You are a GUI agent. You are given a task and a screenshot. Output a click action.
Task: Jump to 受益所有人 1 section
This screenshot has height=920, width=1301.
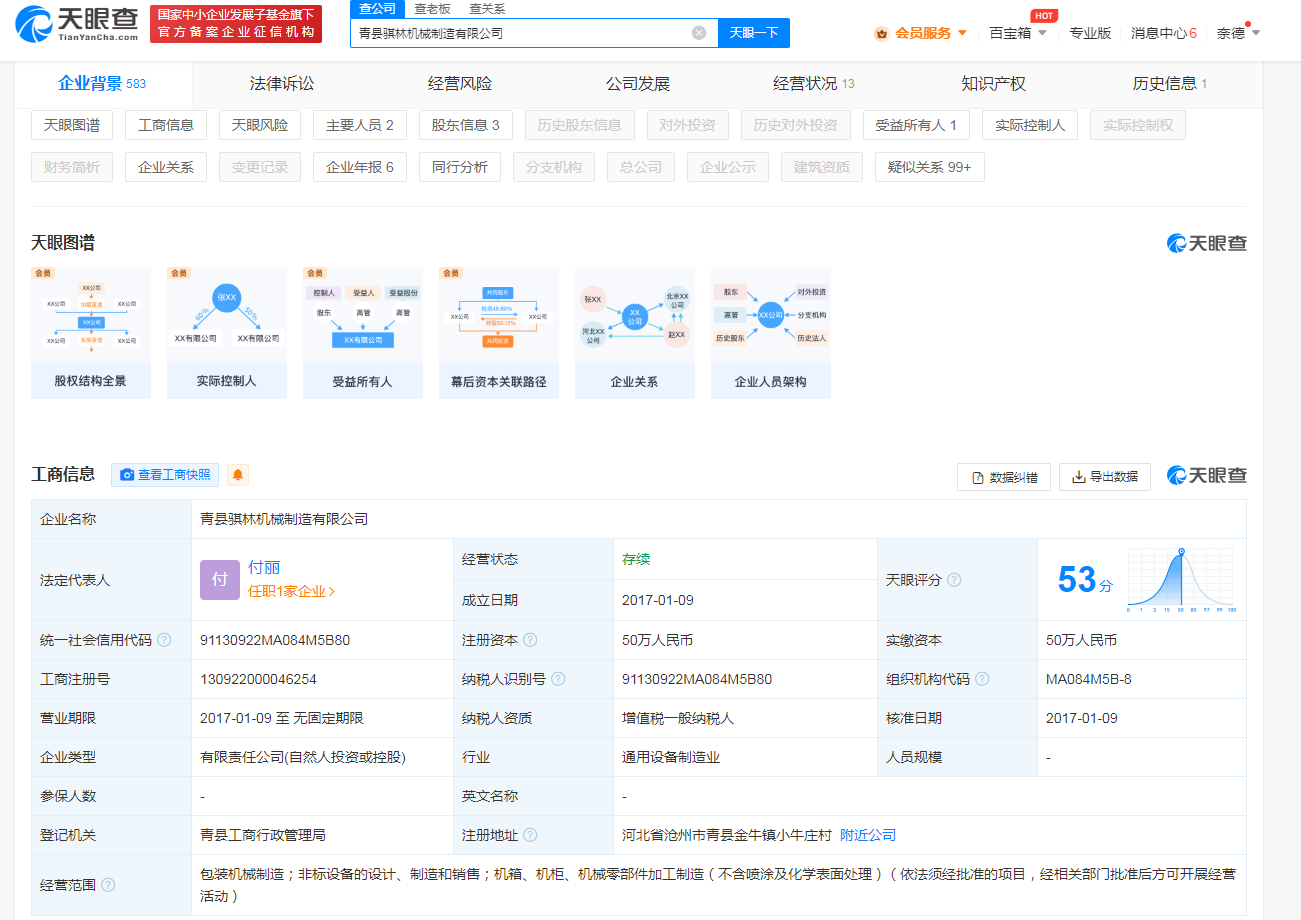tap(916, 125)
